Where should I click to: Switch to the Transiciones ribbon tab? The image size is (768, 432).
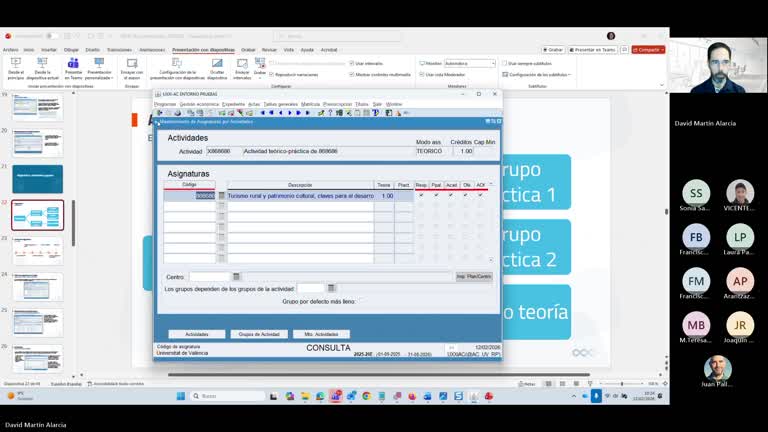pyautogui.click(x=119, y=49)
